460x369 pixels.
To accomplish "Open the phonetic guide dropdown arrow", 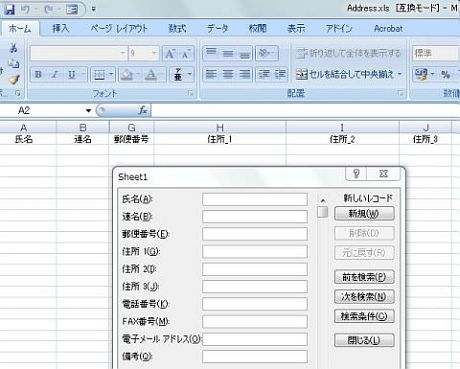I will pyautogui.click(x=190, y=74).
